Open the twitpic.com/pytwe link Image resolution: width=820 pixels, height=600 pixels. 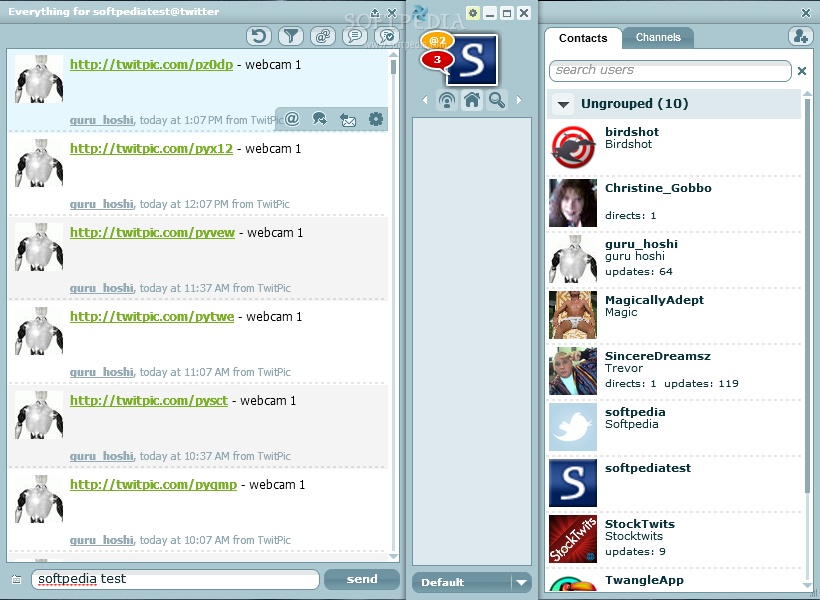point(152,317)
